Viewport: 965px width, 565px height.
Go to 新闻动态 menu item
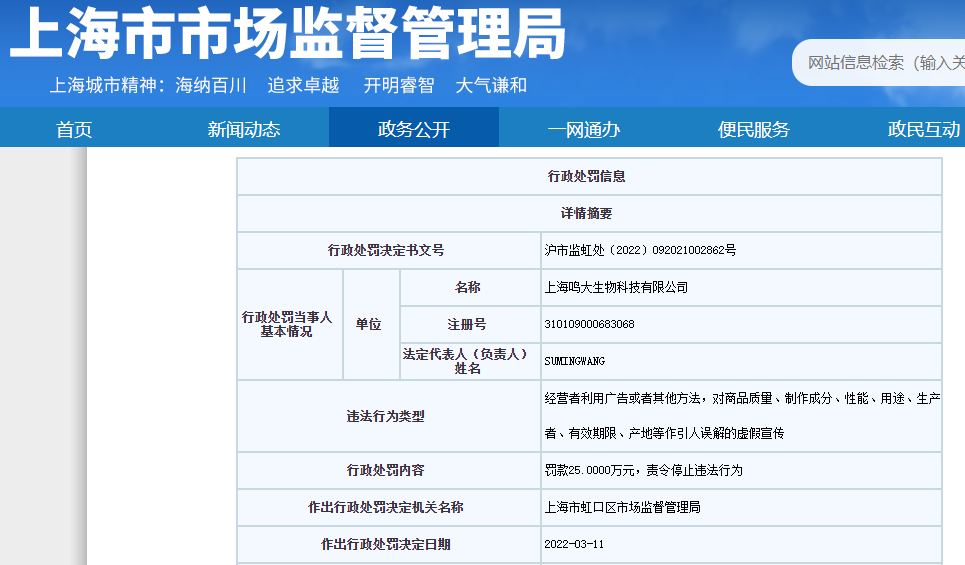point(244,129)
